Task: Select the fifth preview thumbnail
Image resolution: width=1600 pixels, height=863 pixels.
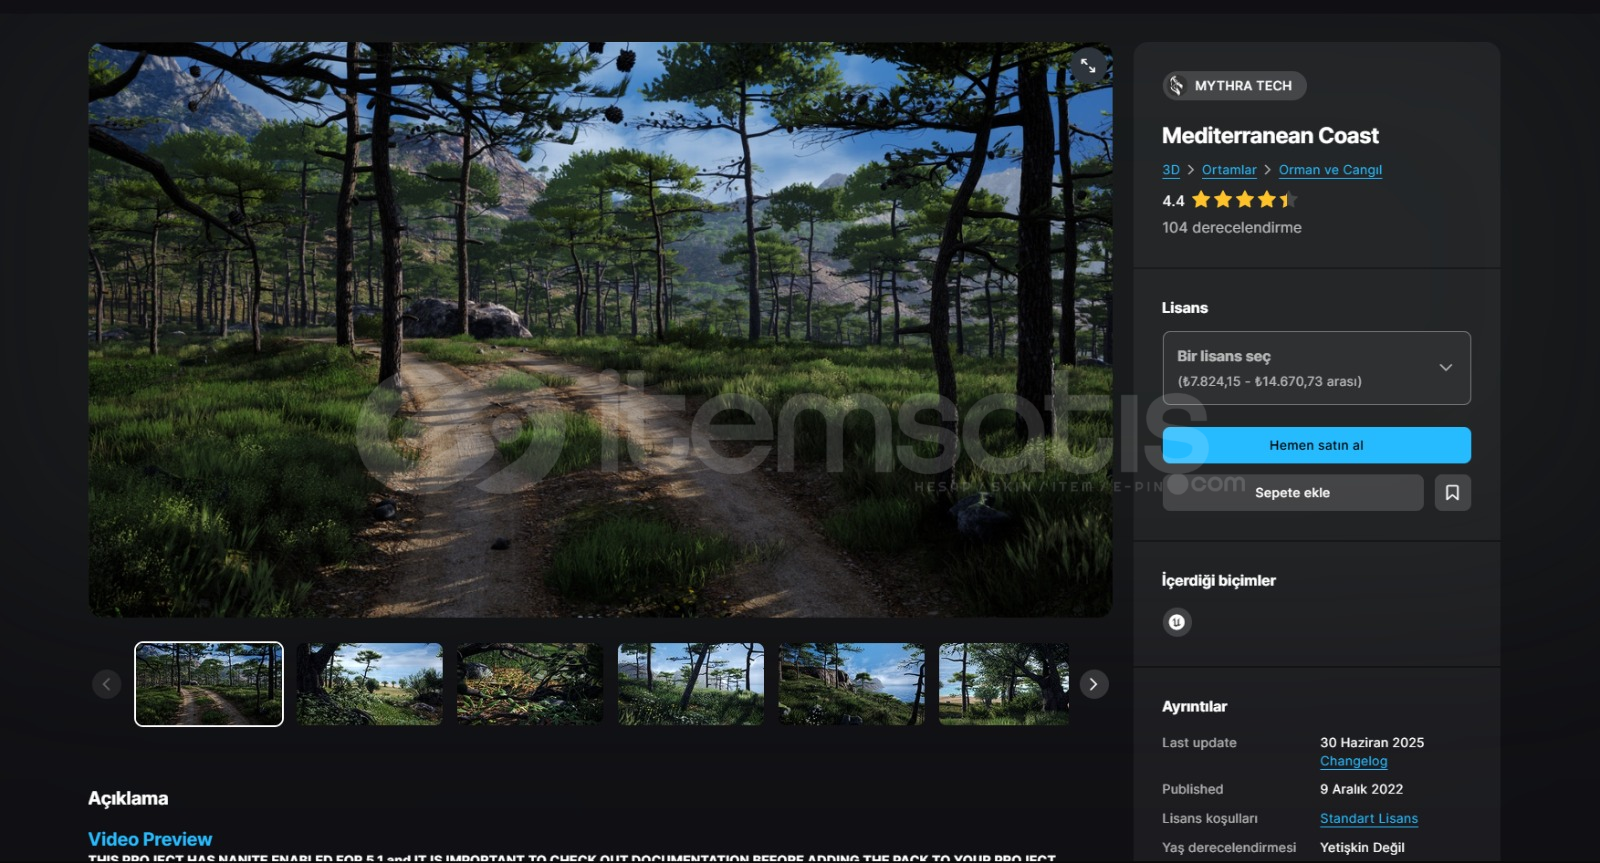Action: [852, 684]
